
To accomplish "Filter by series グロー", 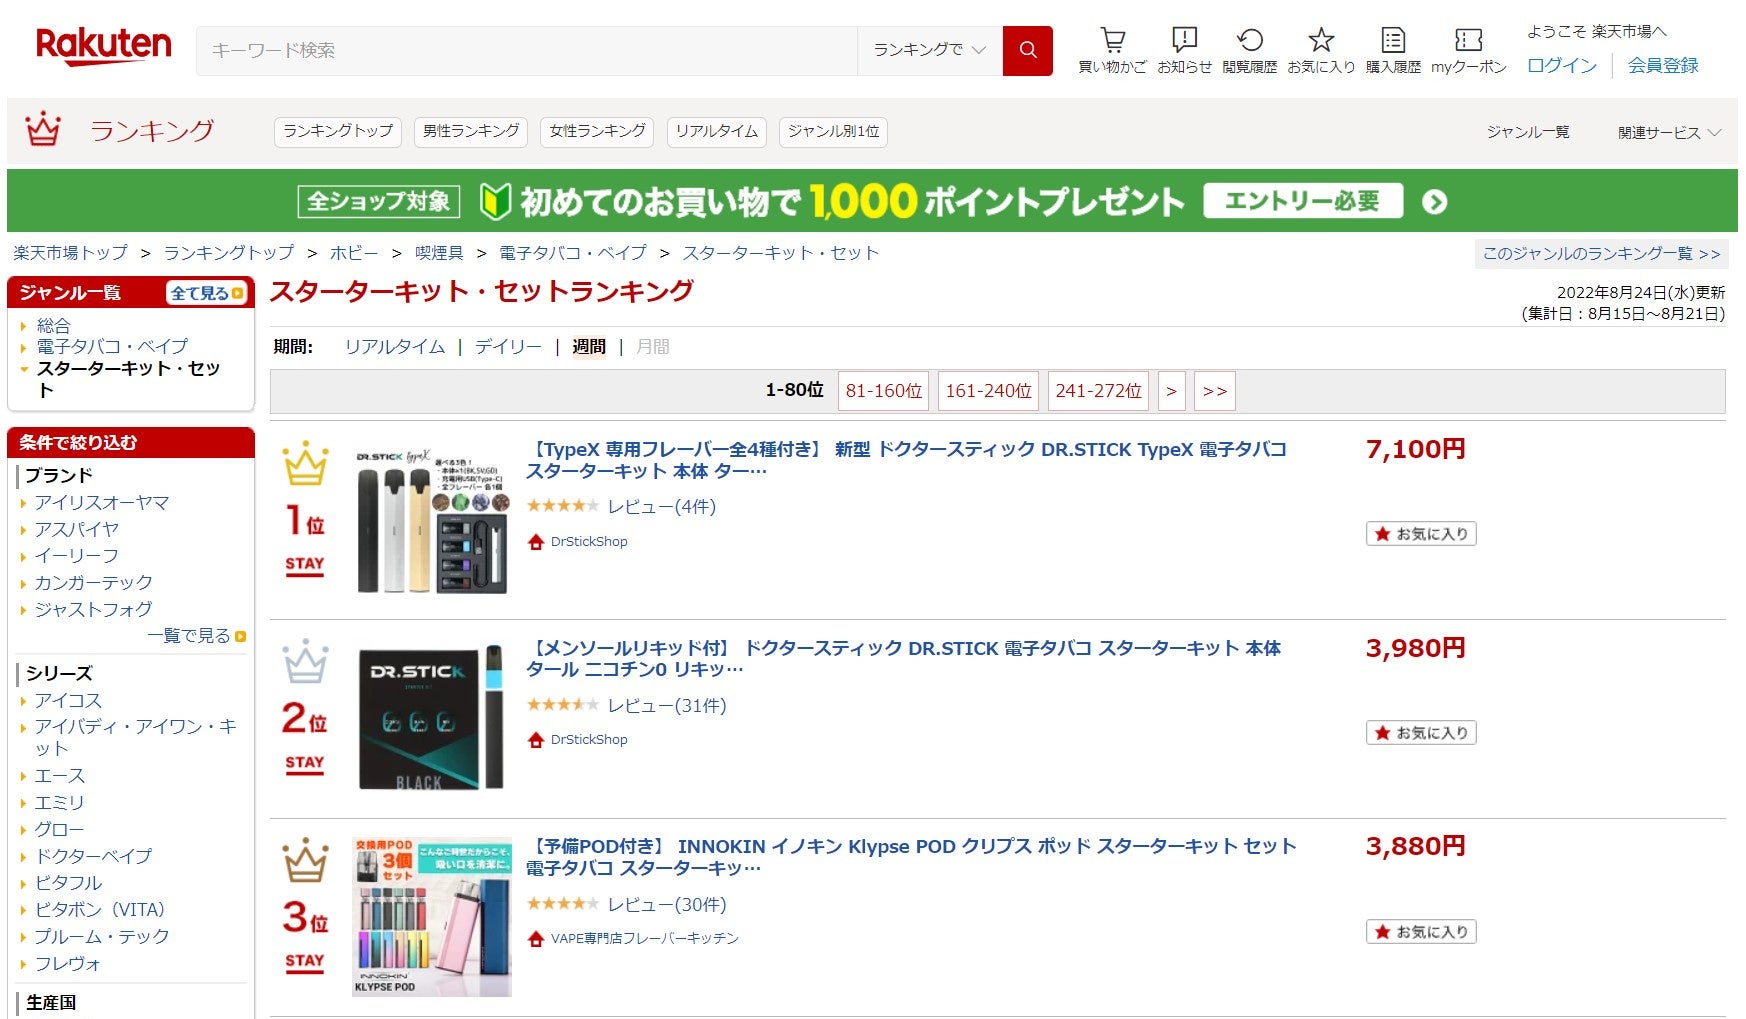I will 59,830.
